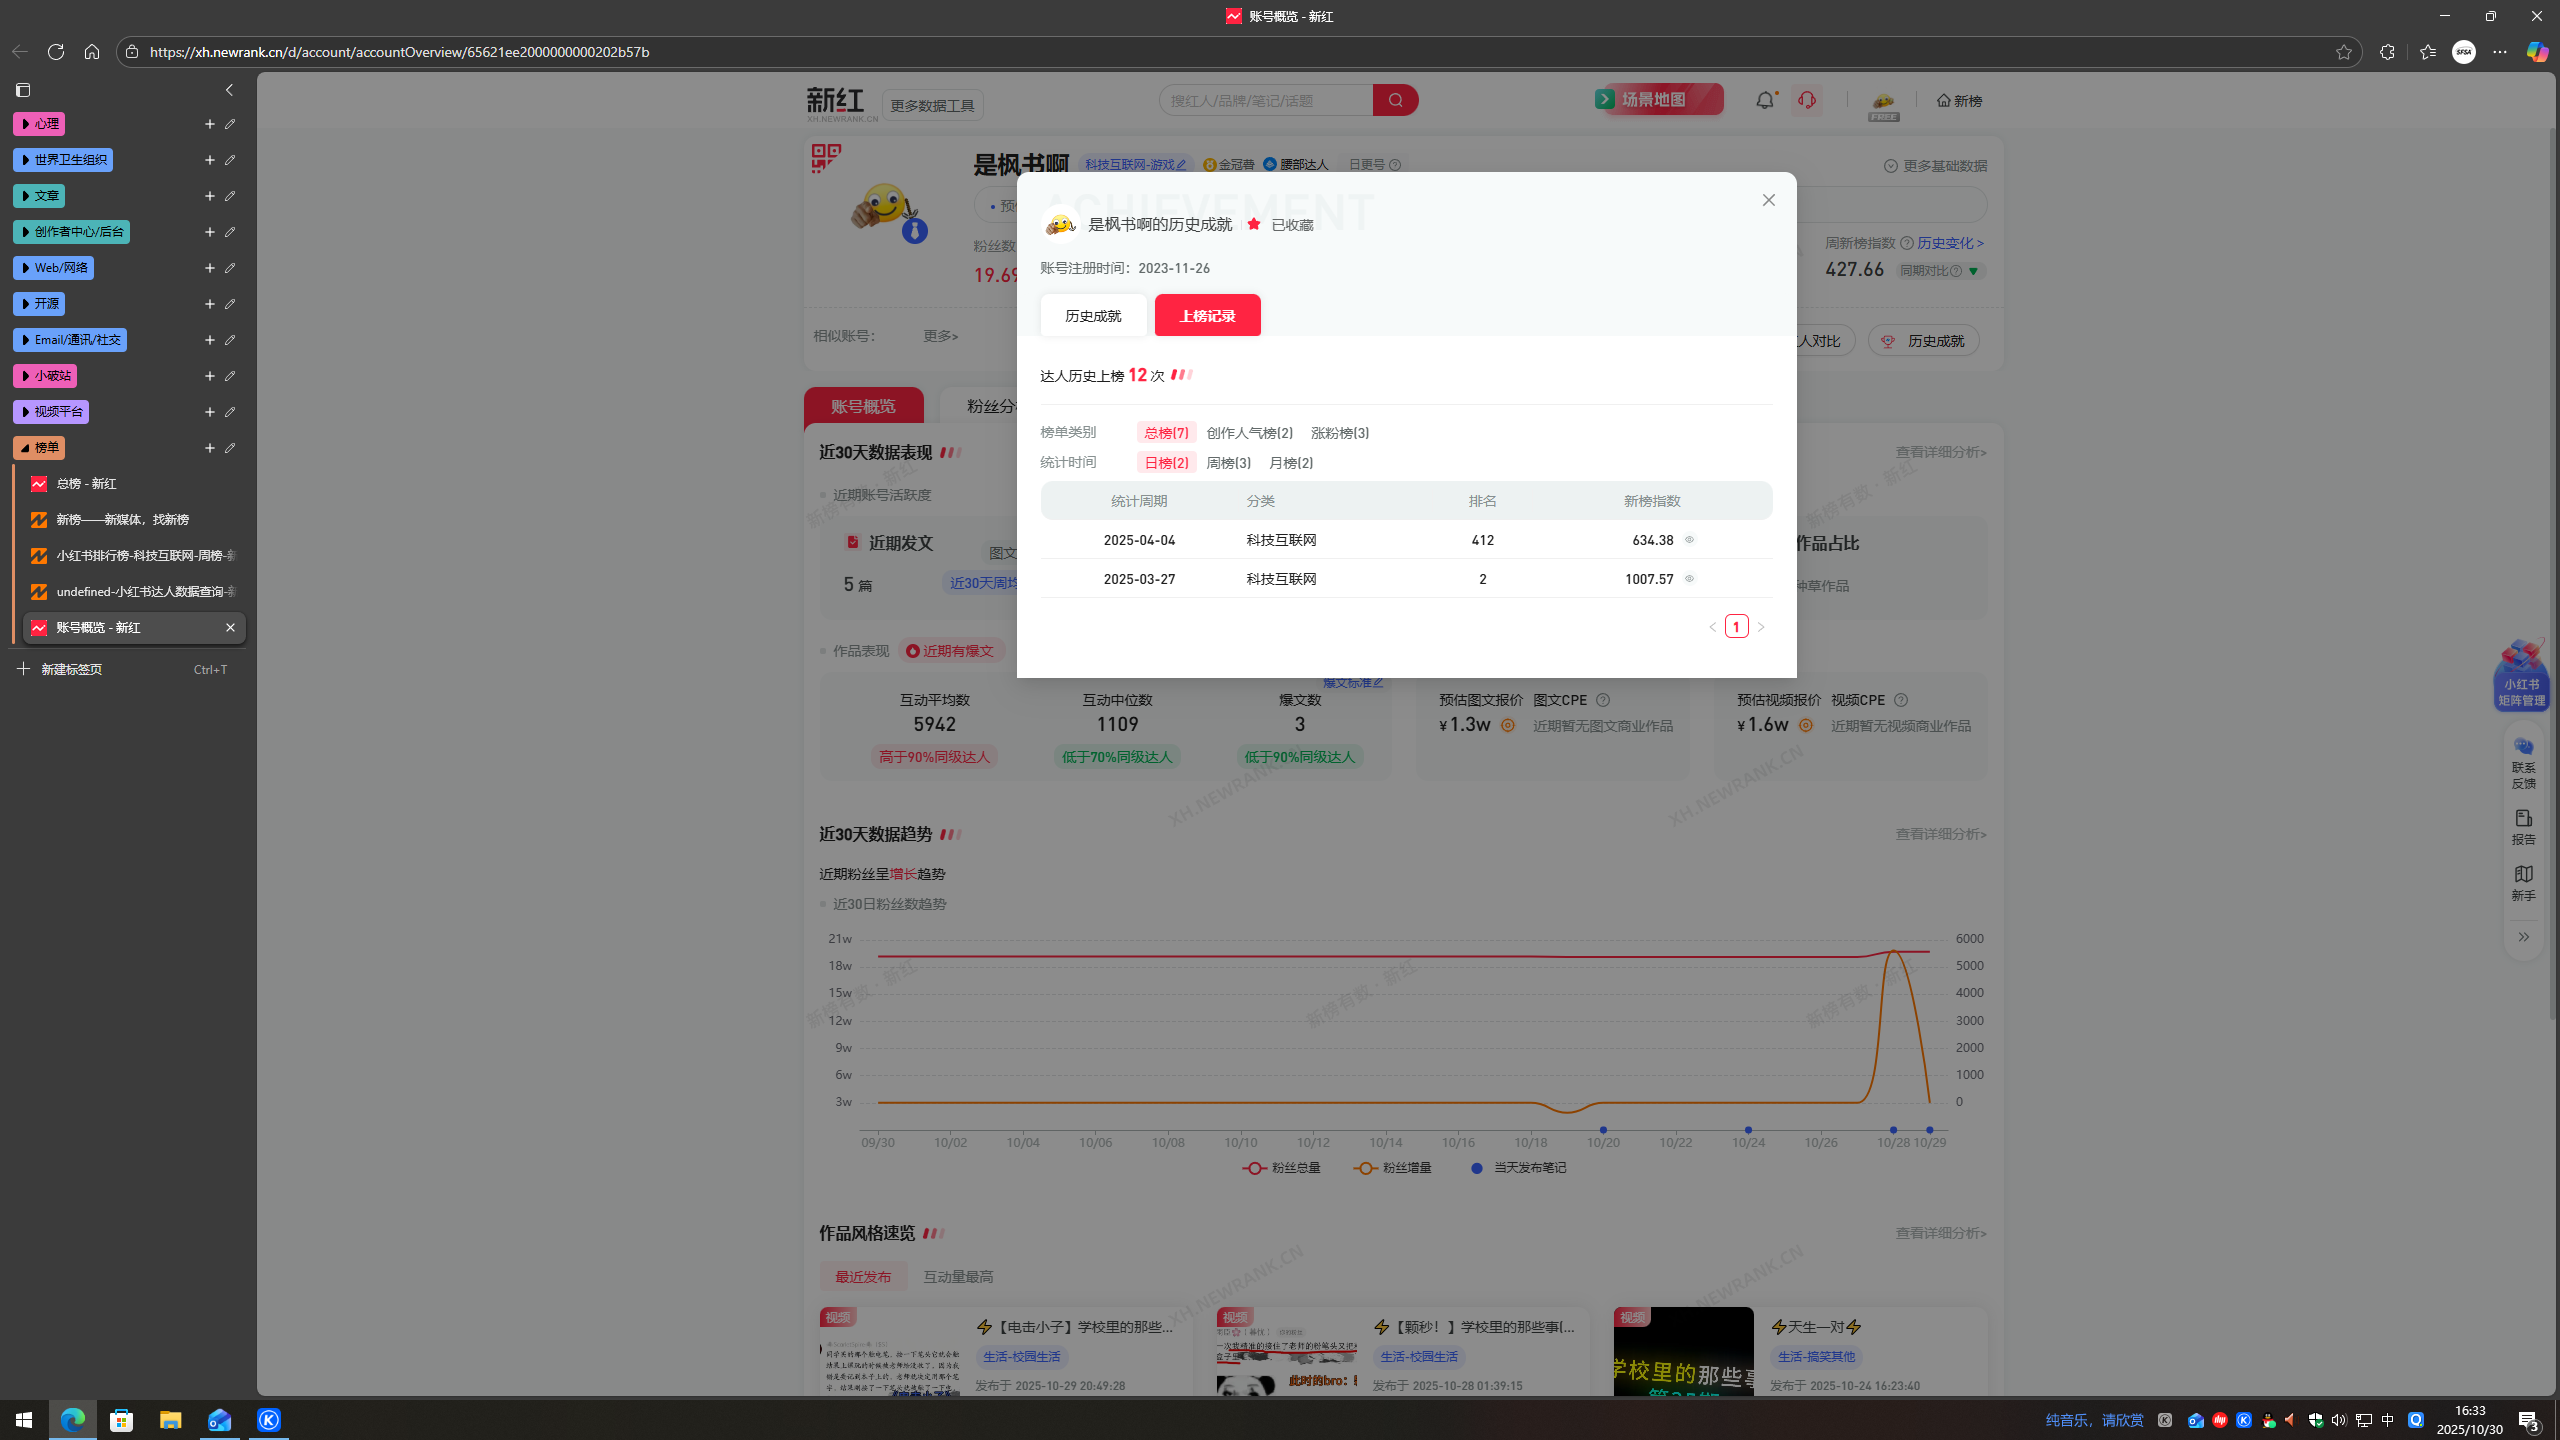Collapse the 榜单 tab group
The height and width of the screenshot is (1440, 2560).
click(39, 448)
